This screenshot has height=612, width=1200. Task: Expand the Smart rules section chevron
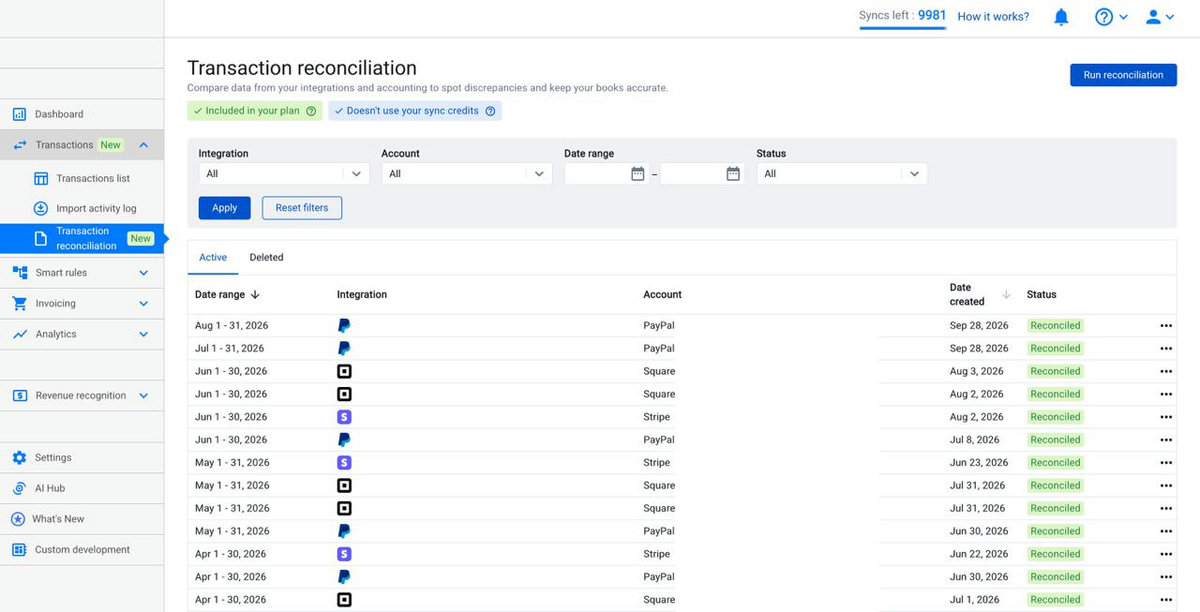coord(143,273)
